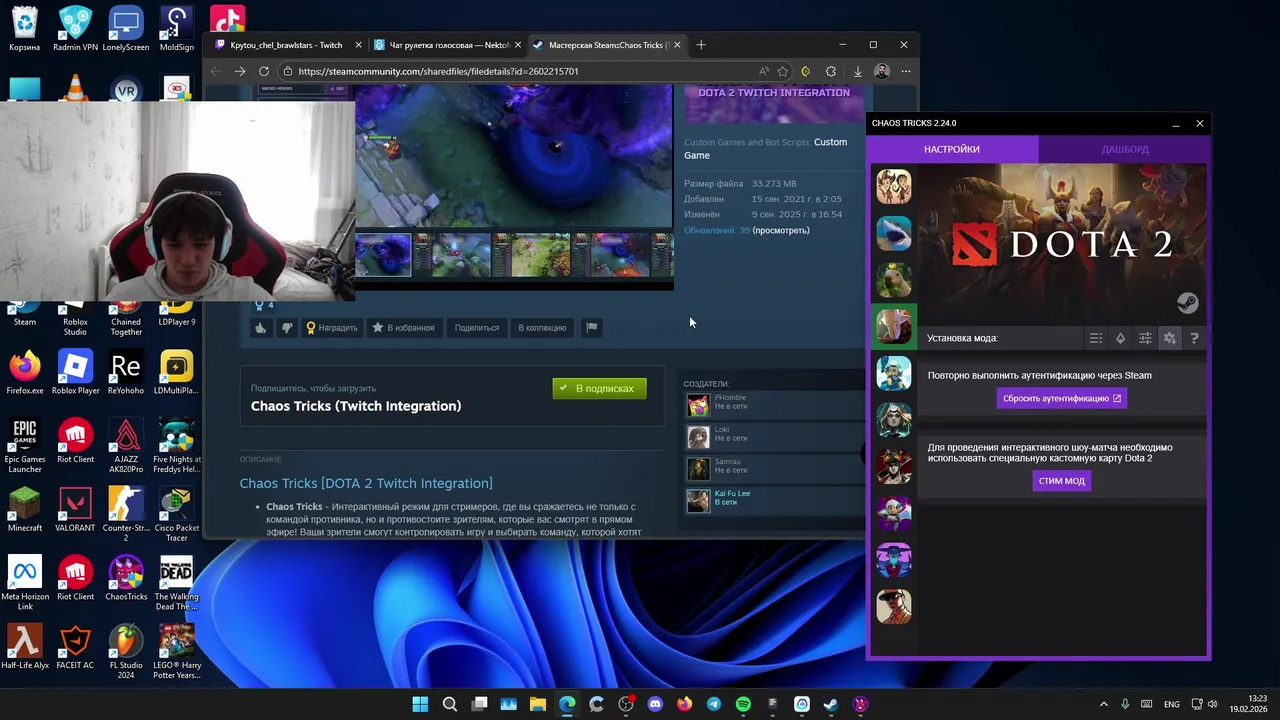Open a new browser tab
This screenshot has width=1280, height=720.
point(701,45)
